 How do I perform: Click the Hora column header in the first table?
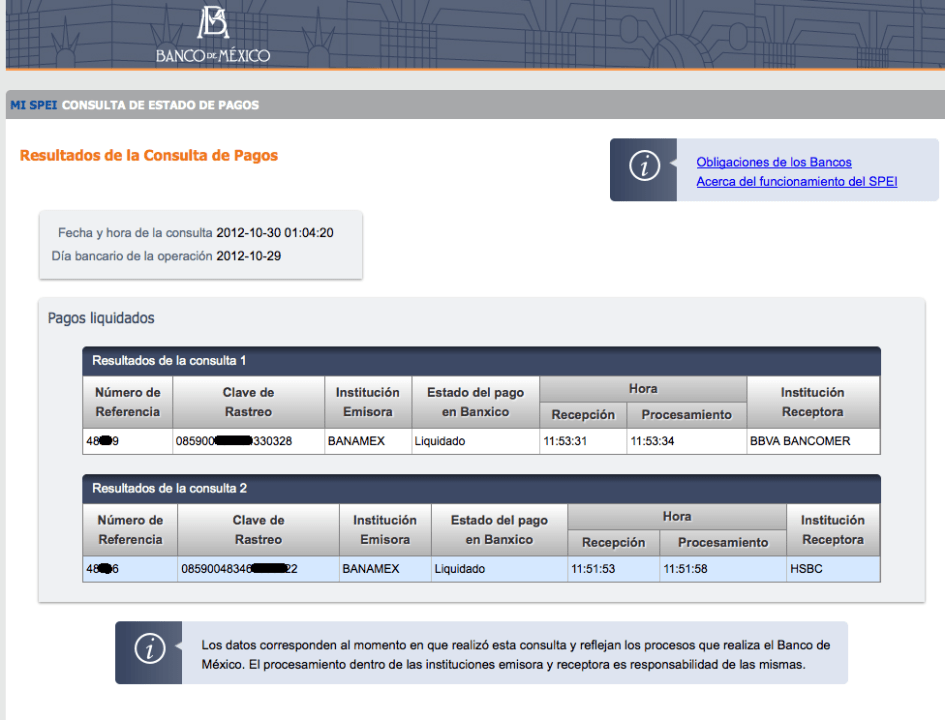(x=643, y=389)
